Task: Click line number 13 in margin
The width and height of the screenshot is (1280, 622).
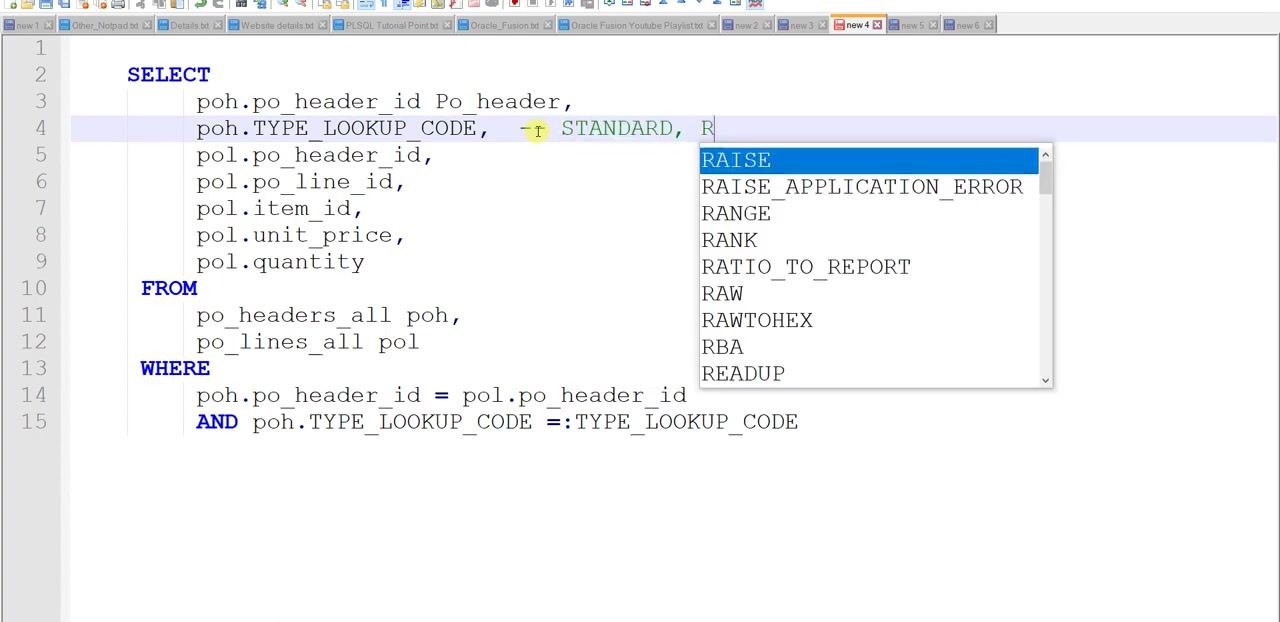Action: [x=35, y=368]
